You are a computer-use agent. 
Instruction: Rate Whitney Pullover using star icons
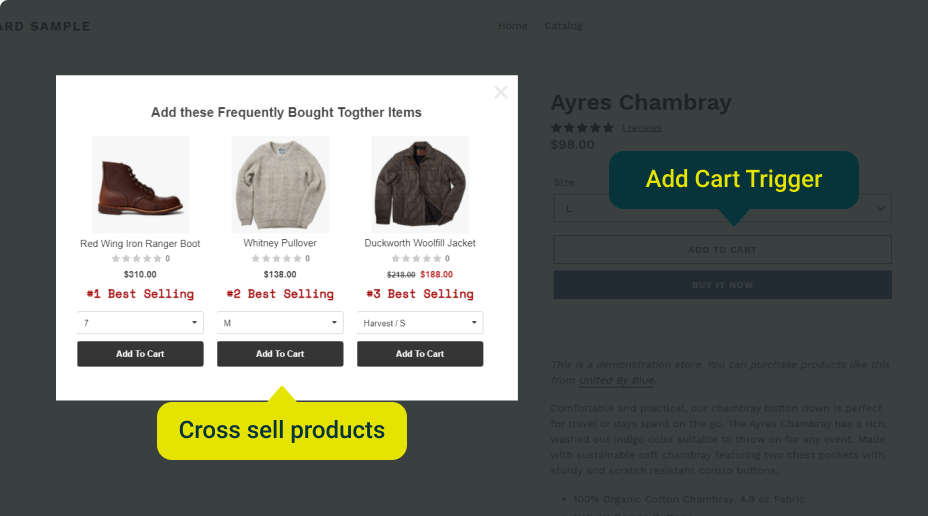click(x=276, y=259)
